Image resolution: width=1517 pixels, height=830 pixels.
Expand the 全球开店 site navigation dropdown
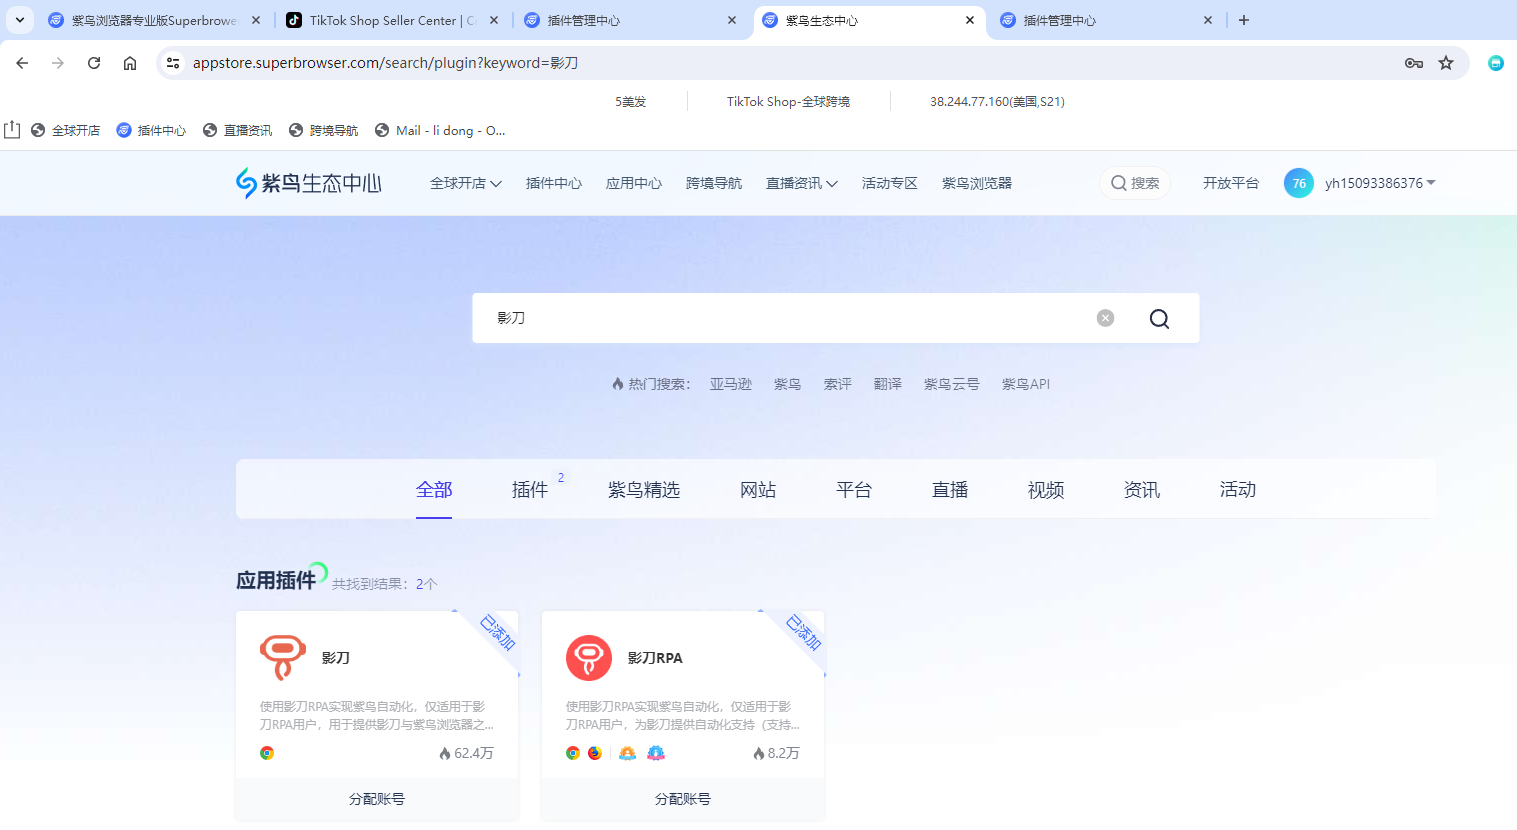(466, 183)
